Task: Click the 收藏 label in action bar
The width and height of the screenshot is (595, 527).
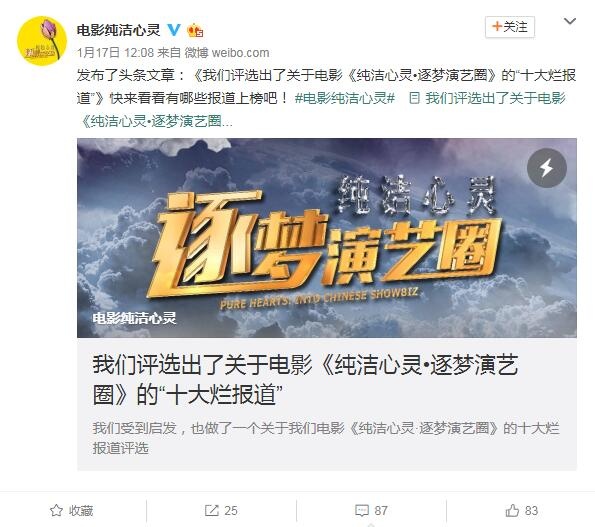Action: pos(81,511)
